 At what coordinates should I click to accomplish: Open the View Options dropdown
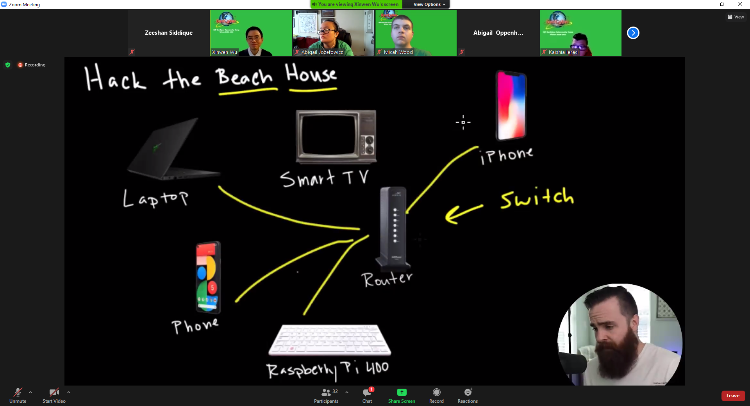click(429, 4)
